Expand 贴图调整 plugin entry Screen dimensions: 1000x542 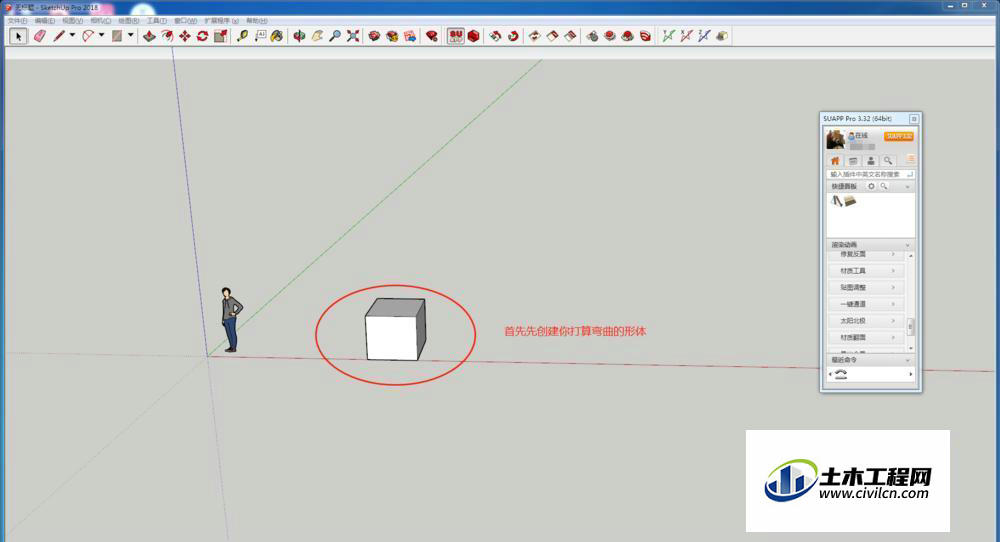[x=866, y=288]
